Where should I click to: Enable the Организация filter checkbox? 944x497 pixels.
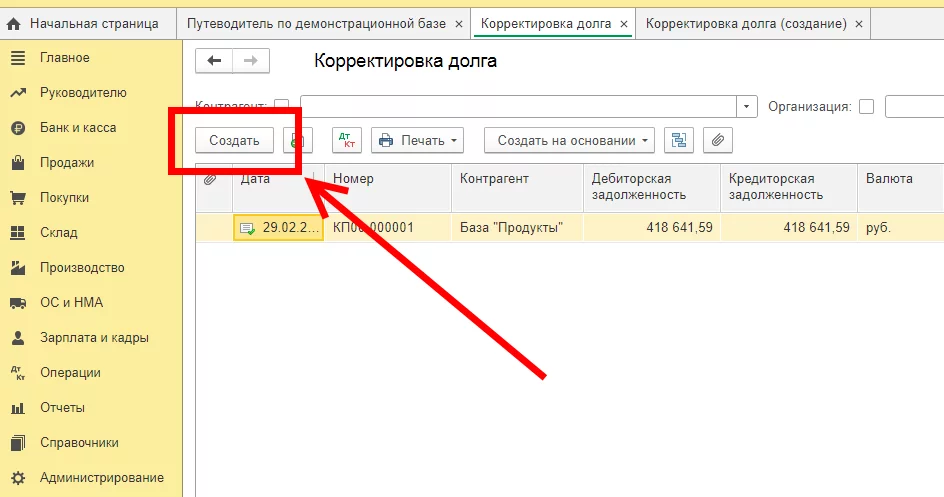(x=866, y=106)
